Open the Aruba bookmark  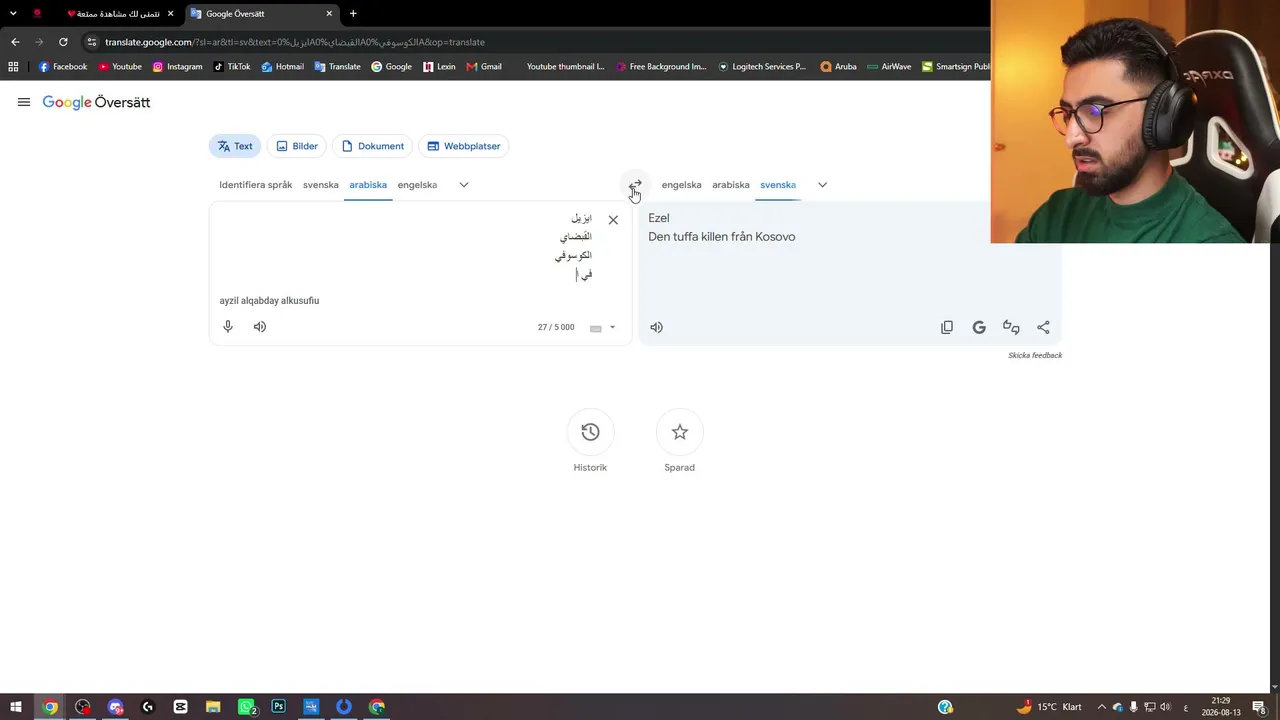(x=838, y=67)
